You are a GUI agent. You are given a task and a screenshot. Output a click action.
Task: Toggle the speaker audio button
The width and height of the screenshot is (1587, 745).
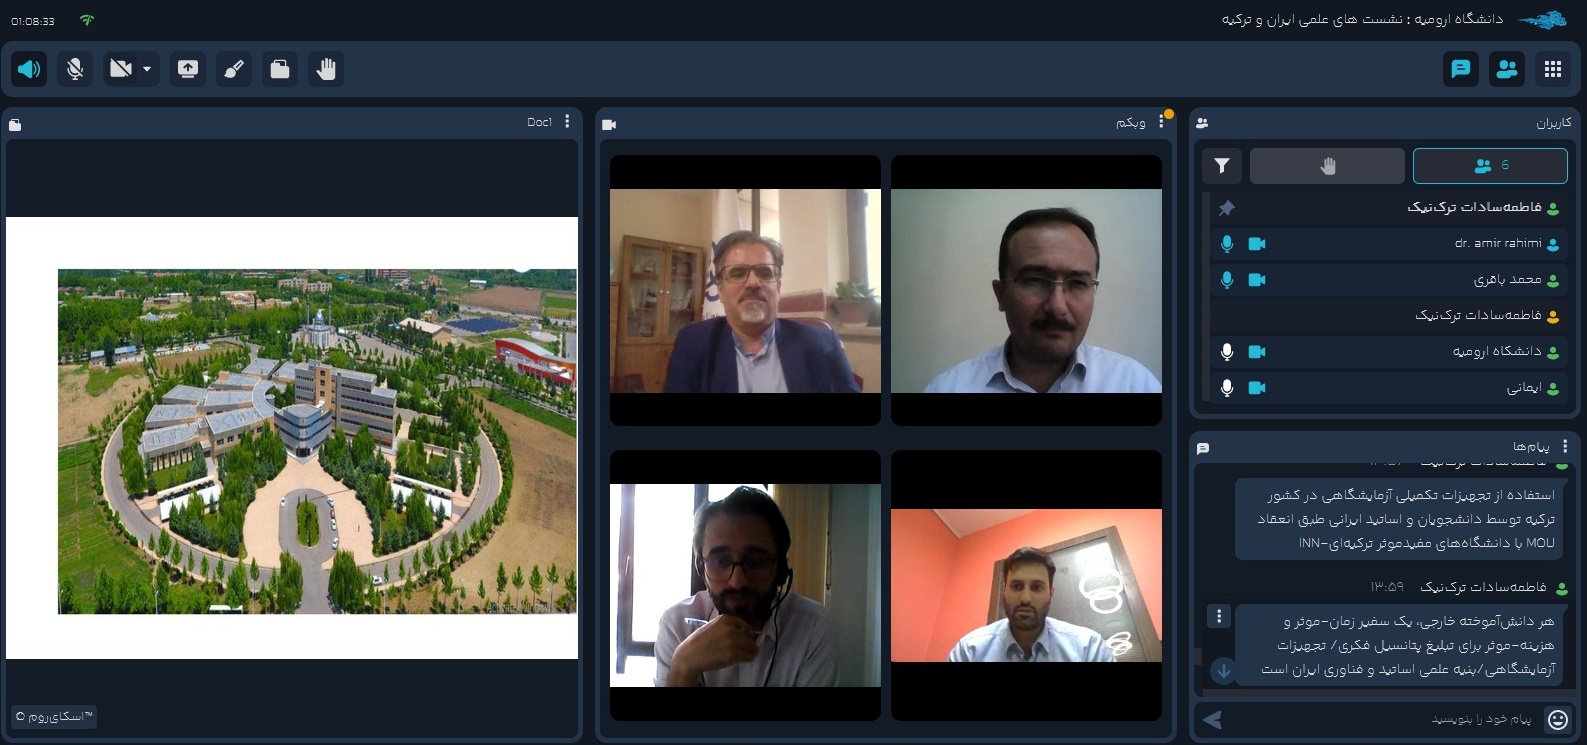click(x=29, y=69)
